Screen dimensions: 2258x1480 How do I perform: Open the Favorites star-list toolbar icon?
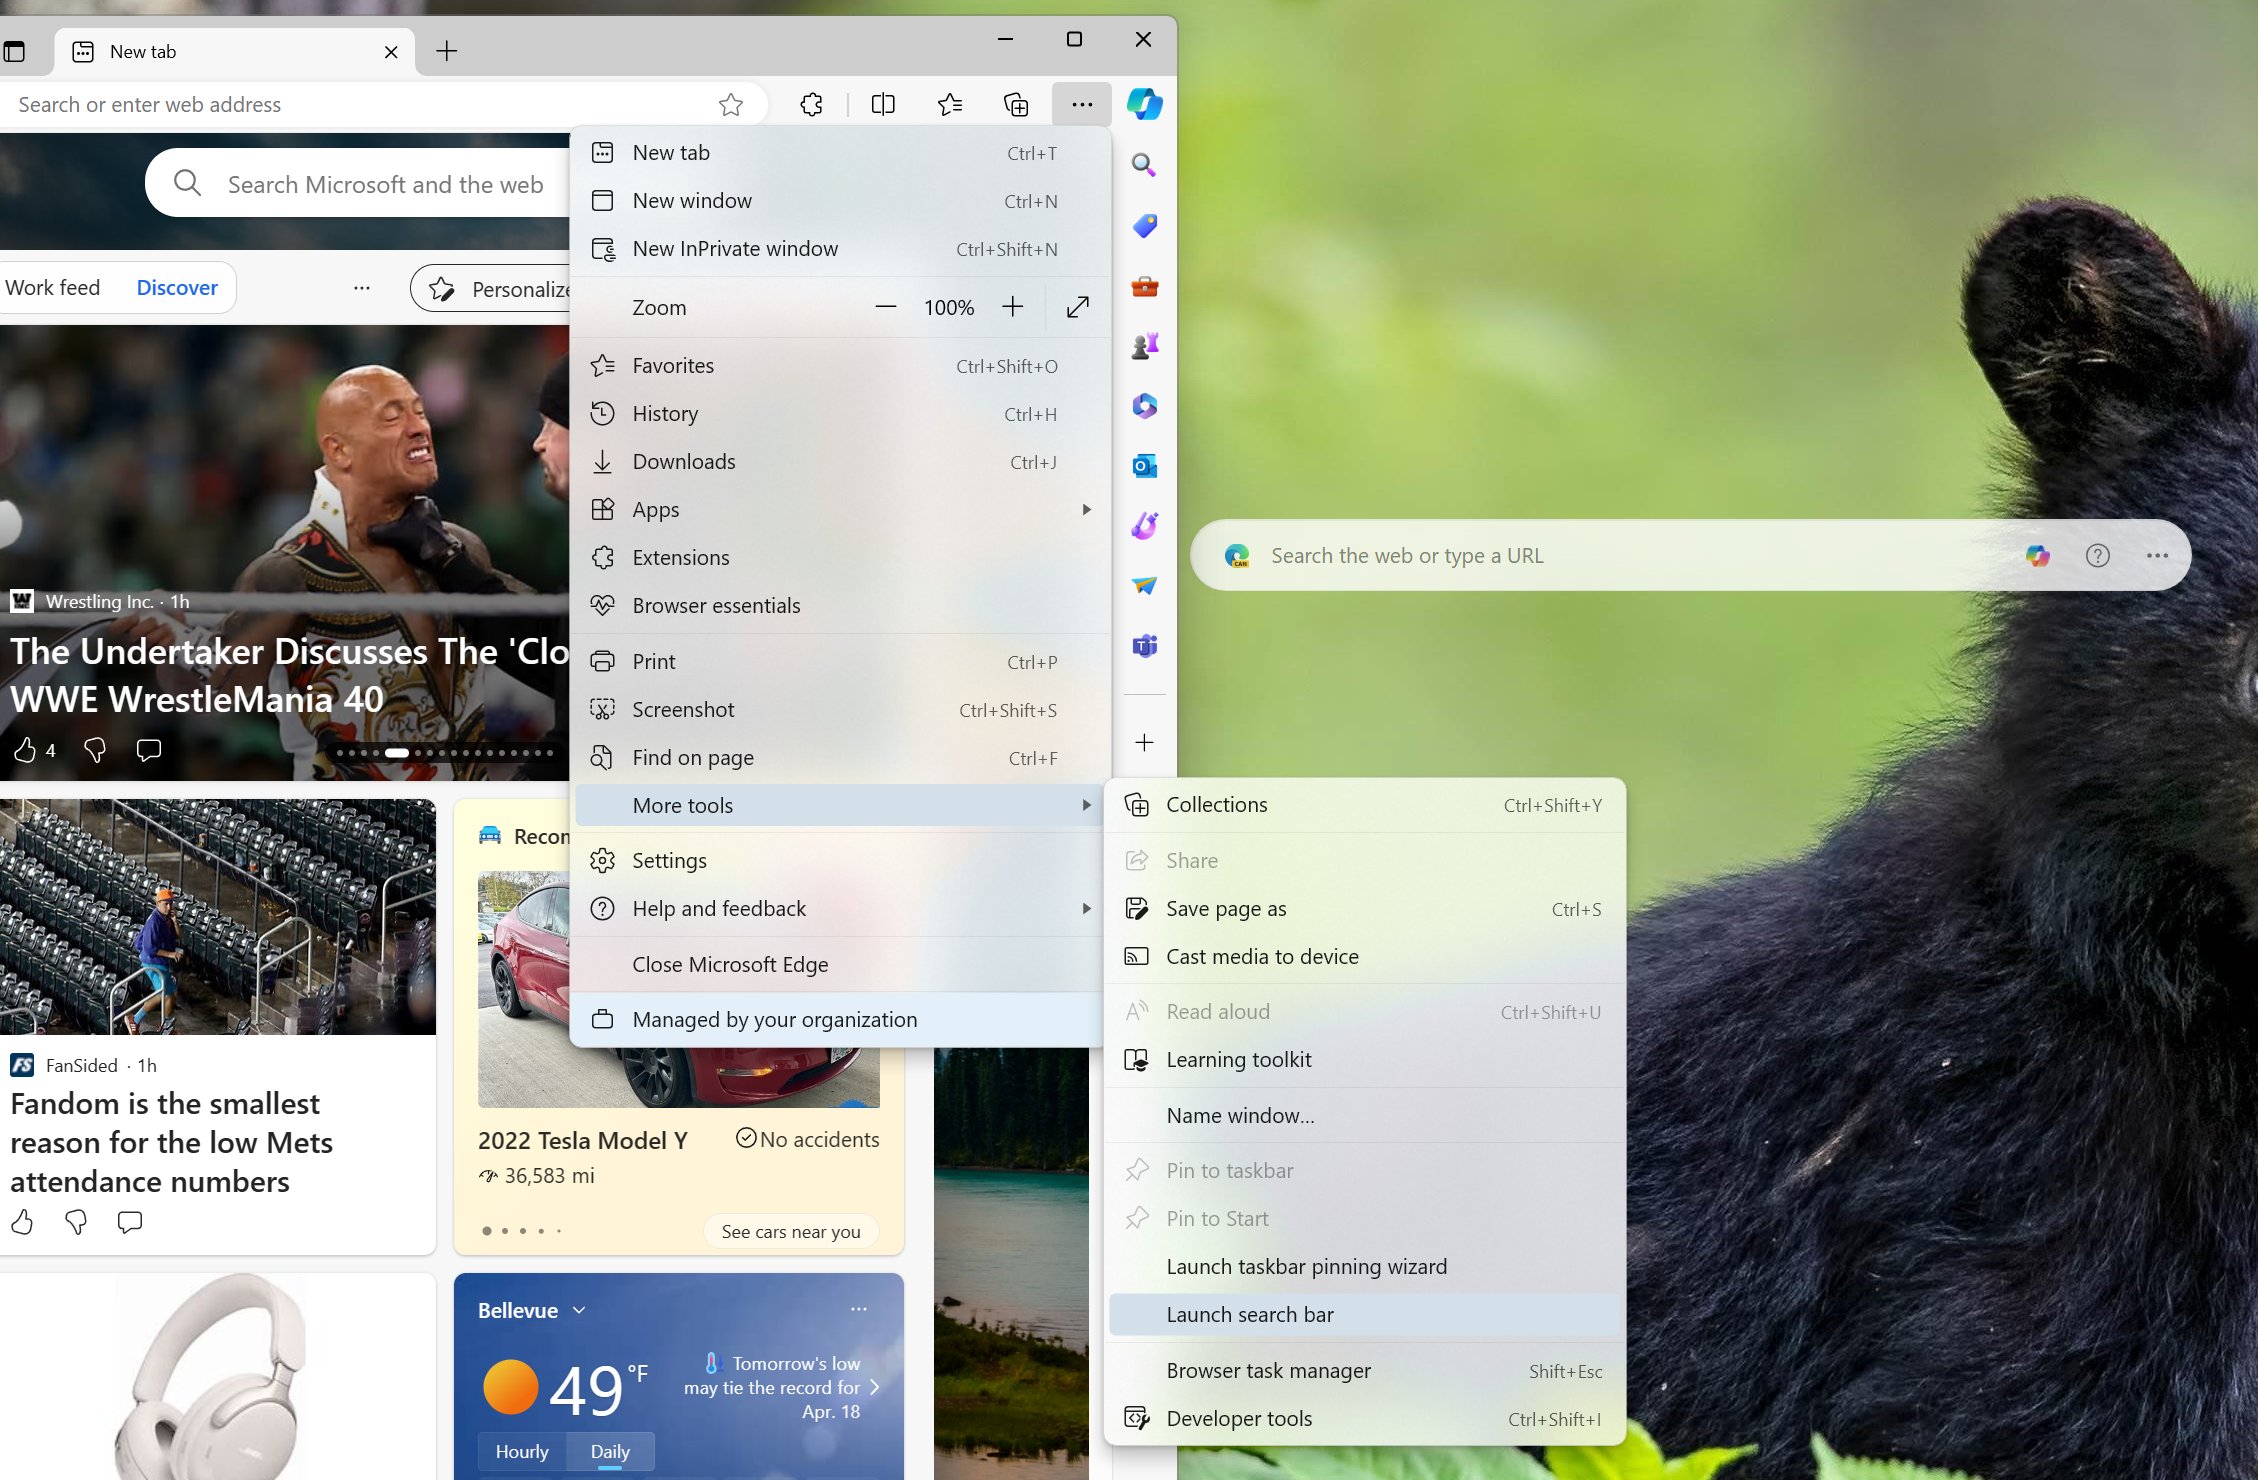tap(950, 104)
